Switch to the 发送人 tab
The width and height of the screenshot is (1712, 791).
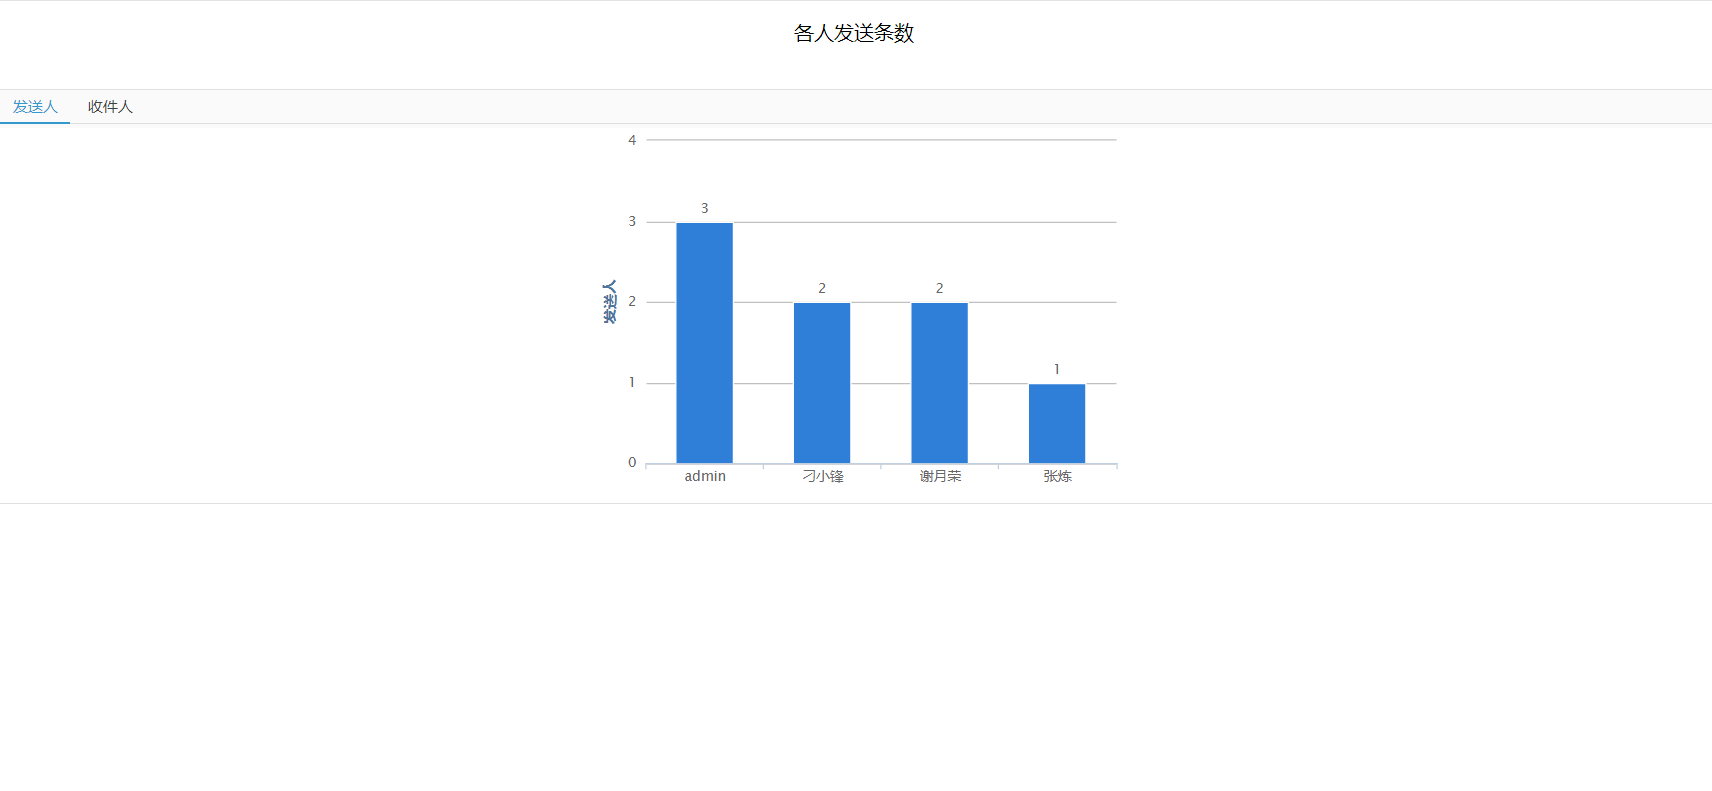[x=35, y=107]
